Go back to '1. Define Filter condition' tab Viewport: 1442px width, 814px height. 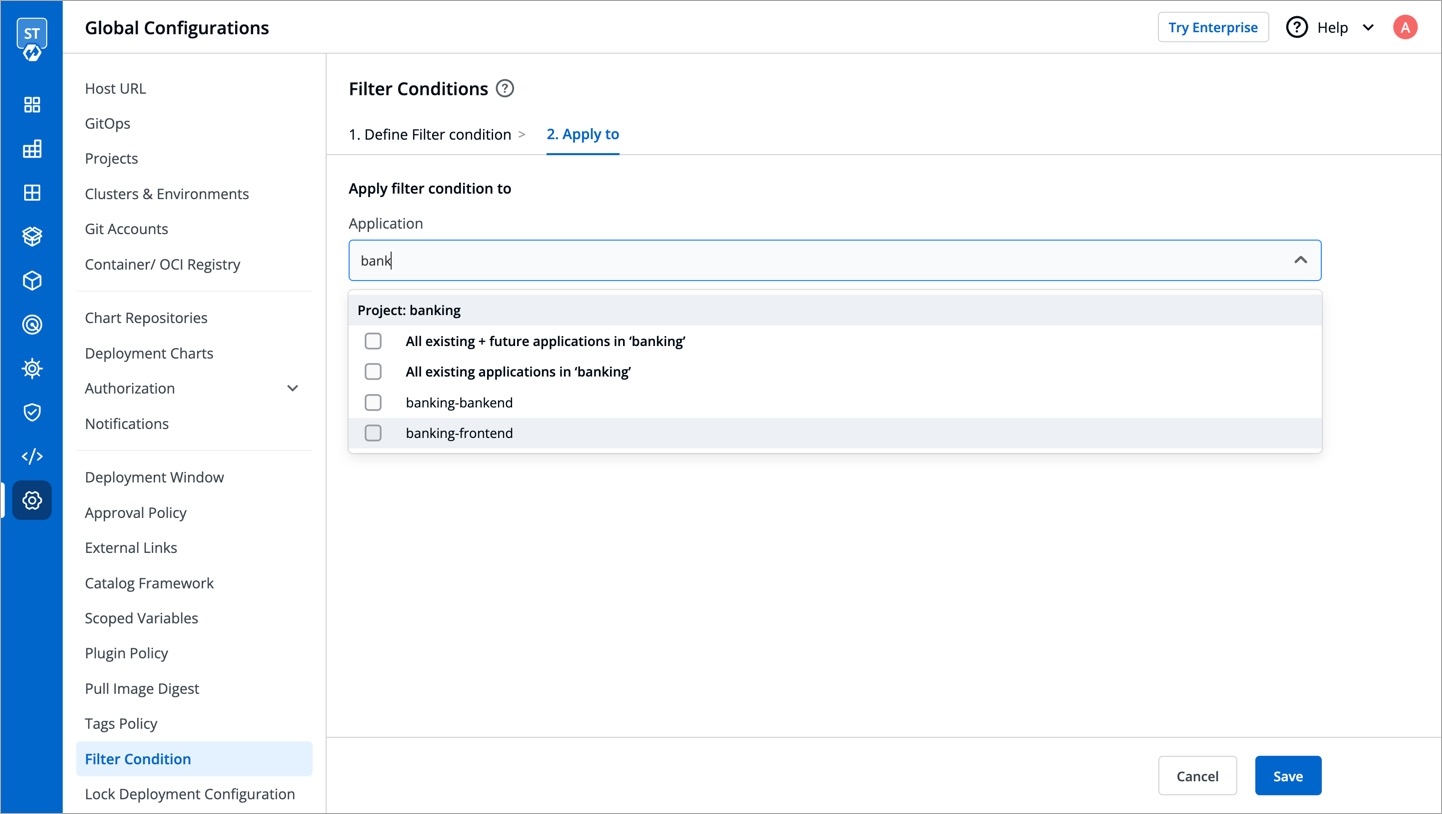click(x=430, y=134)
